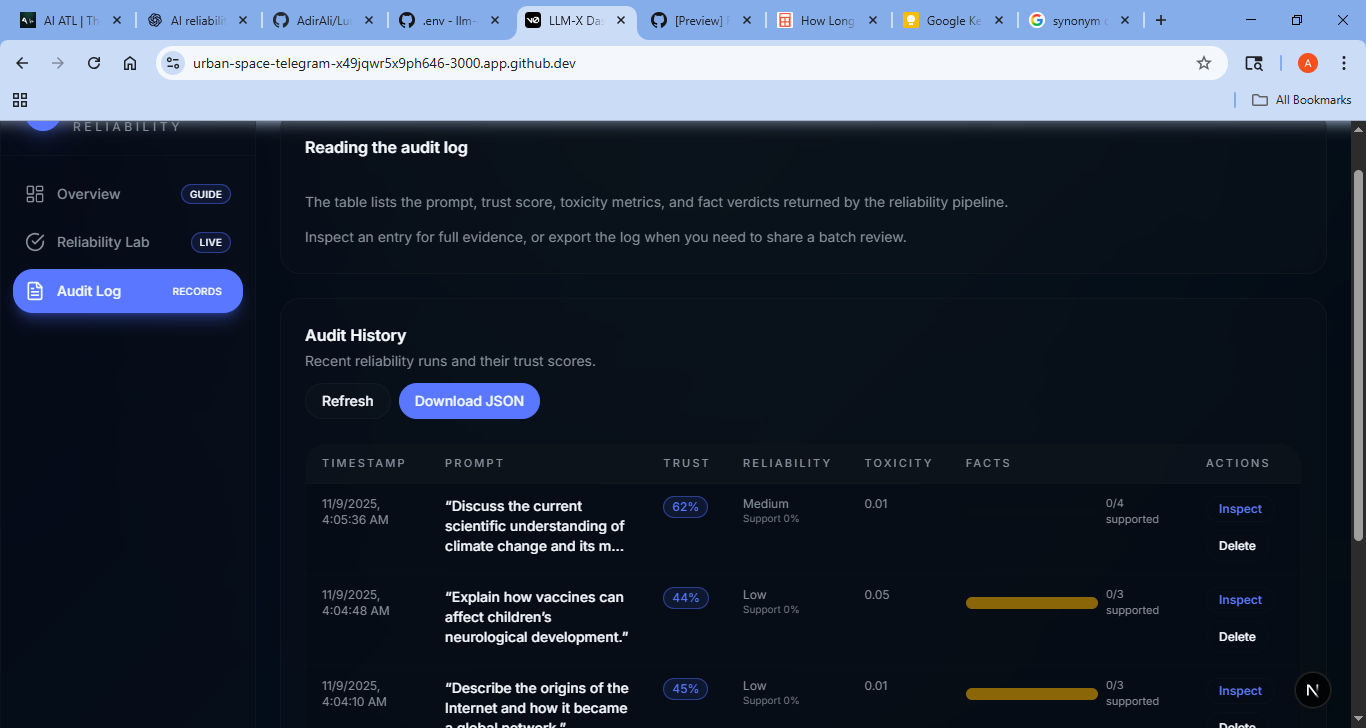Click the Refresh button

(x=348, y=401)
